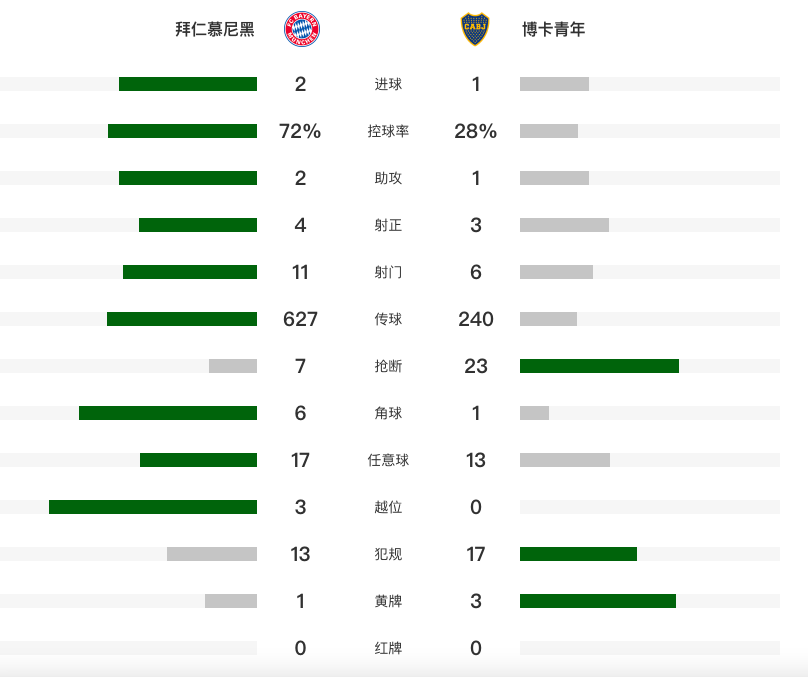This screenshot has width=808, height=677.
Task: Click the Boca Juniors CABJ crest
Action: (x=475, y=29)
